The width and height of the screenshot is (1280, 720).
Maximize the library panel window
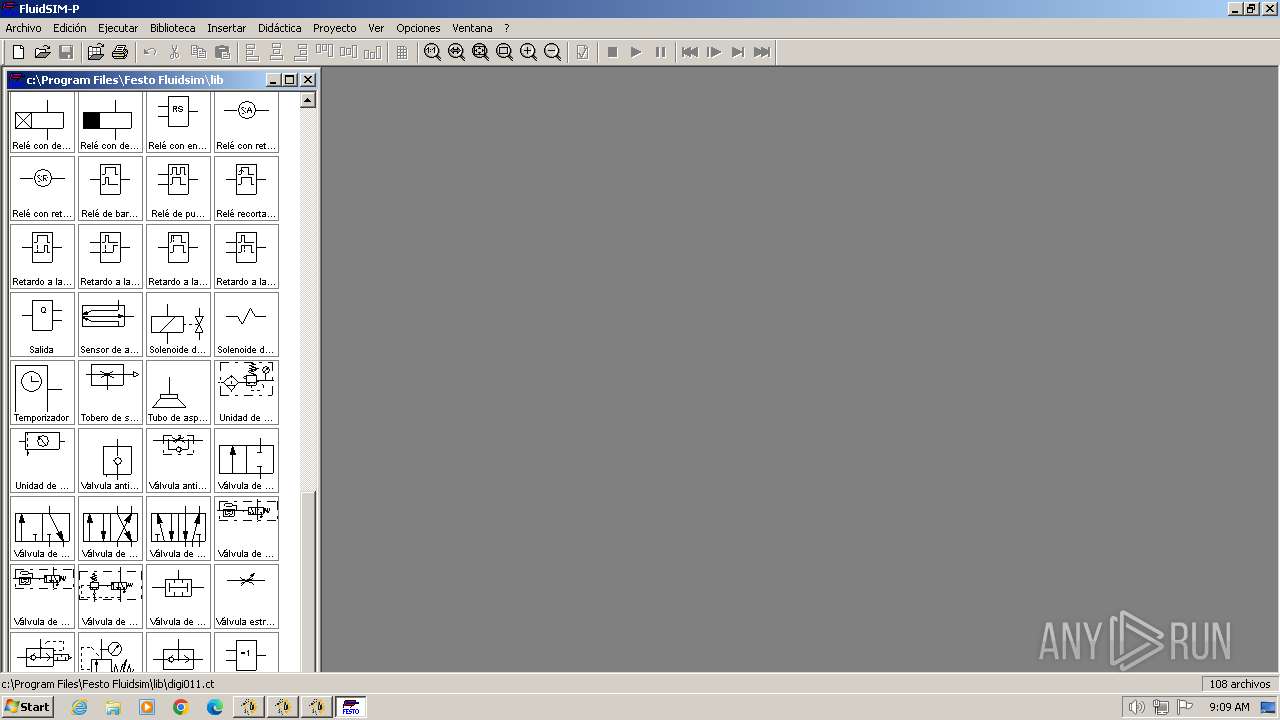tap(290, 80)
